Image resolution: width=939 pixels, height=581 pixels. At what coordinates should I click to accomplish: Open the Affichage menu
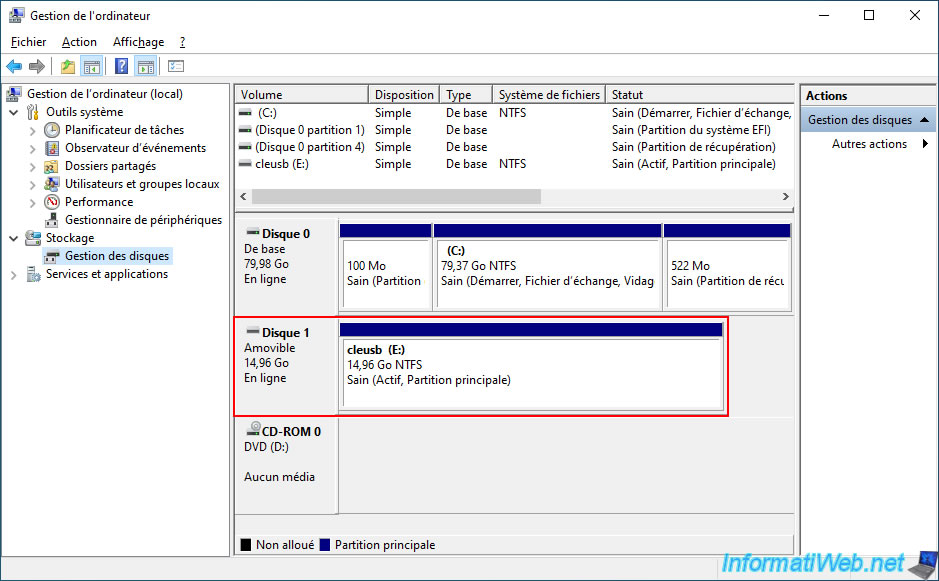click(138, 42)
